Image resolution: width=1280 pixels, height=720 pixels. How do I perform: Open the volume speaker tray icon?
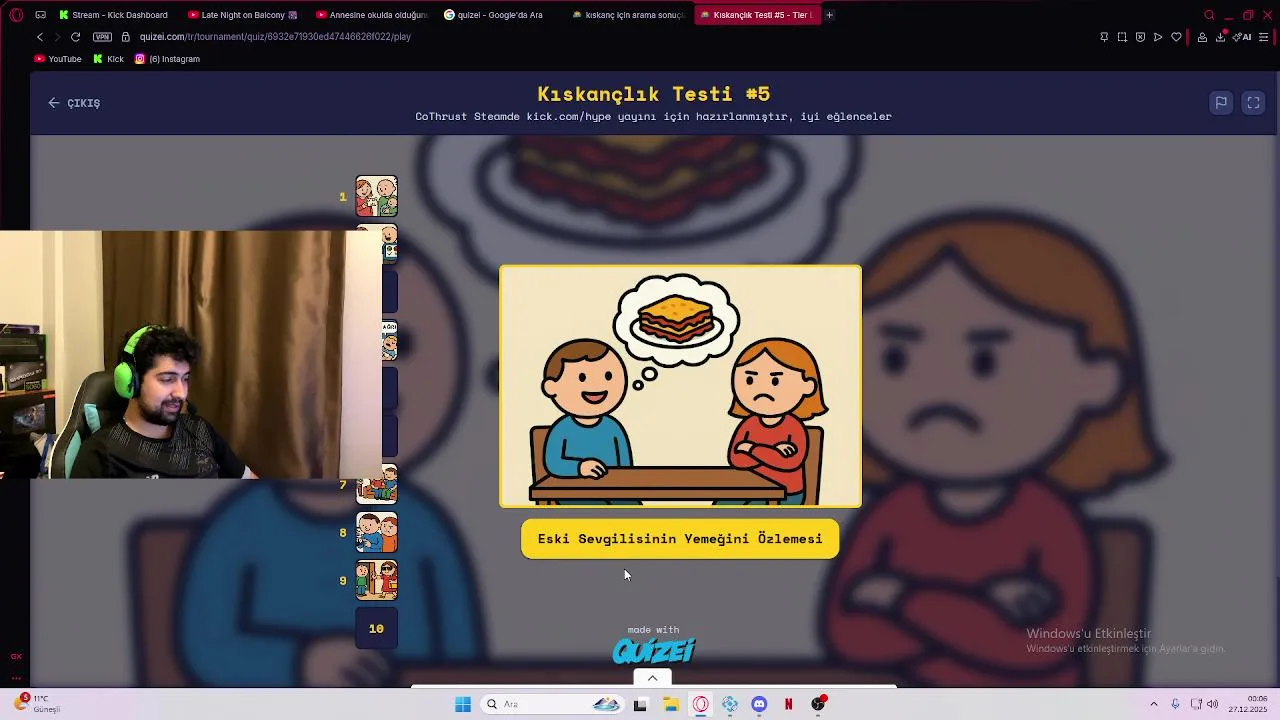tap(1212, 705)
